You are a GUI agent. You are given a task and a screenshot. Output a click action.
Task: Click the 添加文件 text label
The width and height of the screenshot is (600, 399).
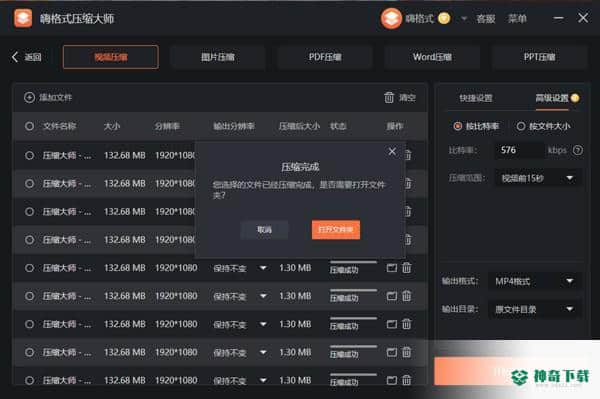click(55, 98)
